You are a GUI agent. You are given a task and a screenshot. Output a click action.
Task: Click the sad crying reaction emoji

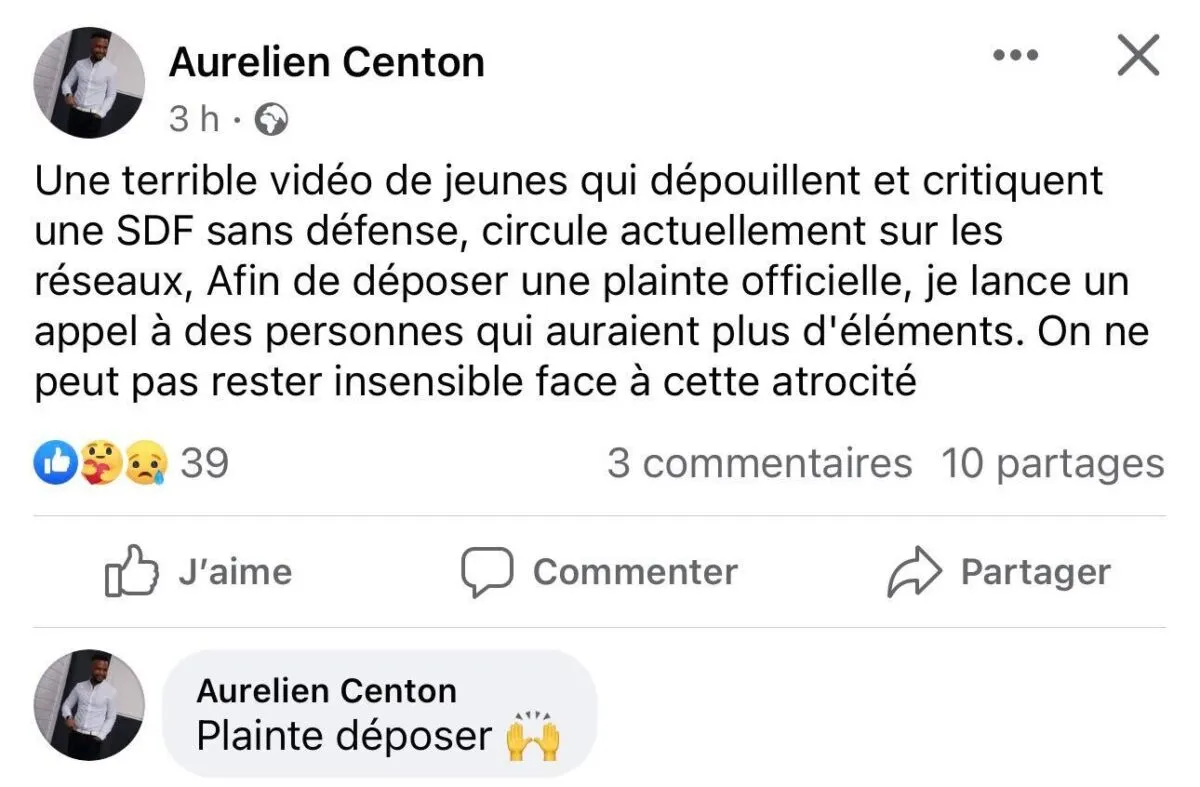point(144,464)
